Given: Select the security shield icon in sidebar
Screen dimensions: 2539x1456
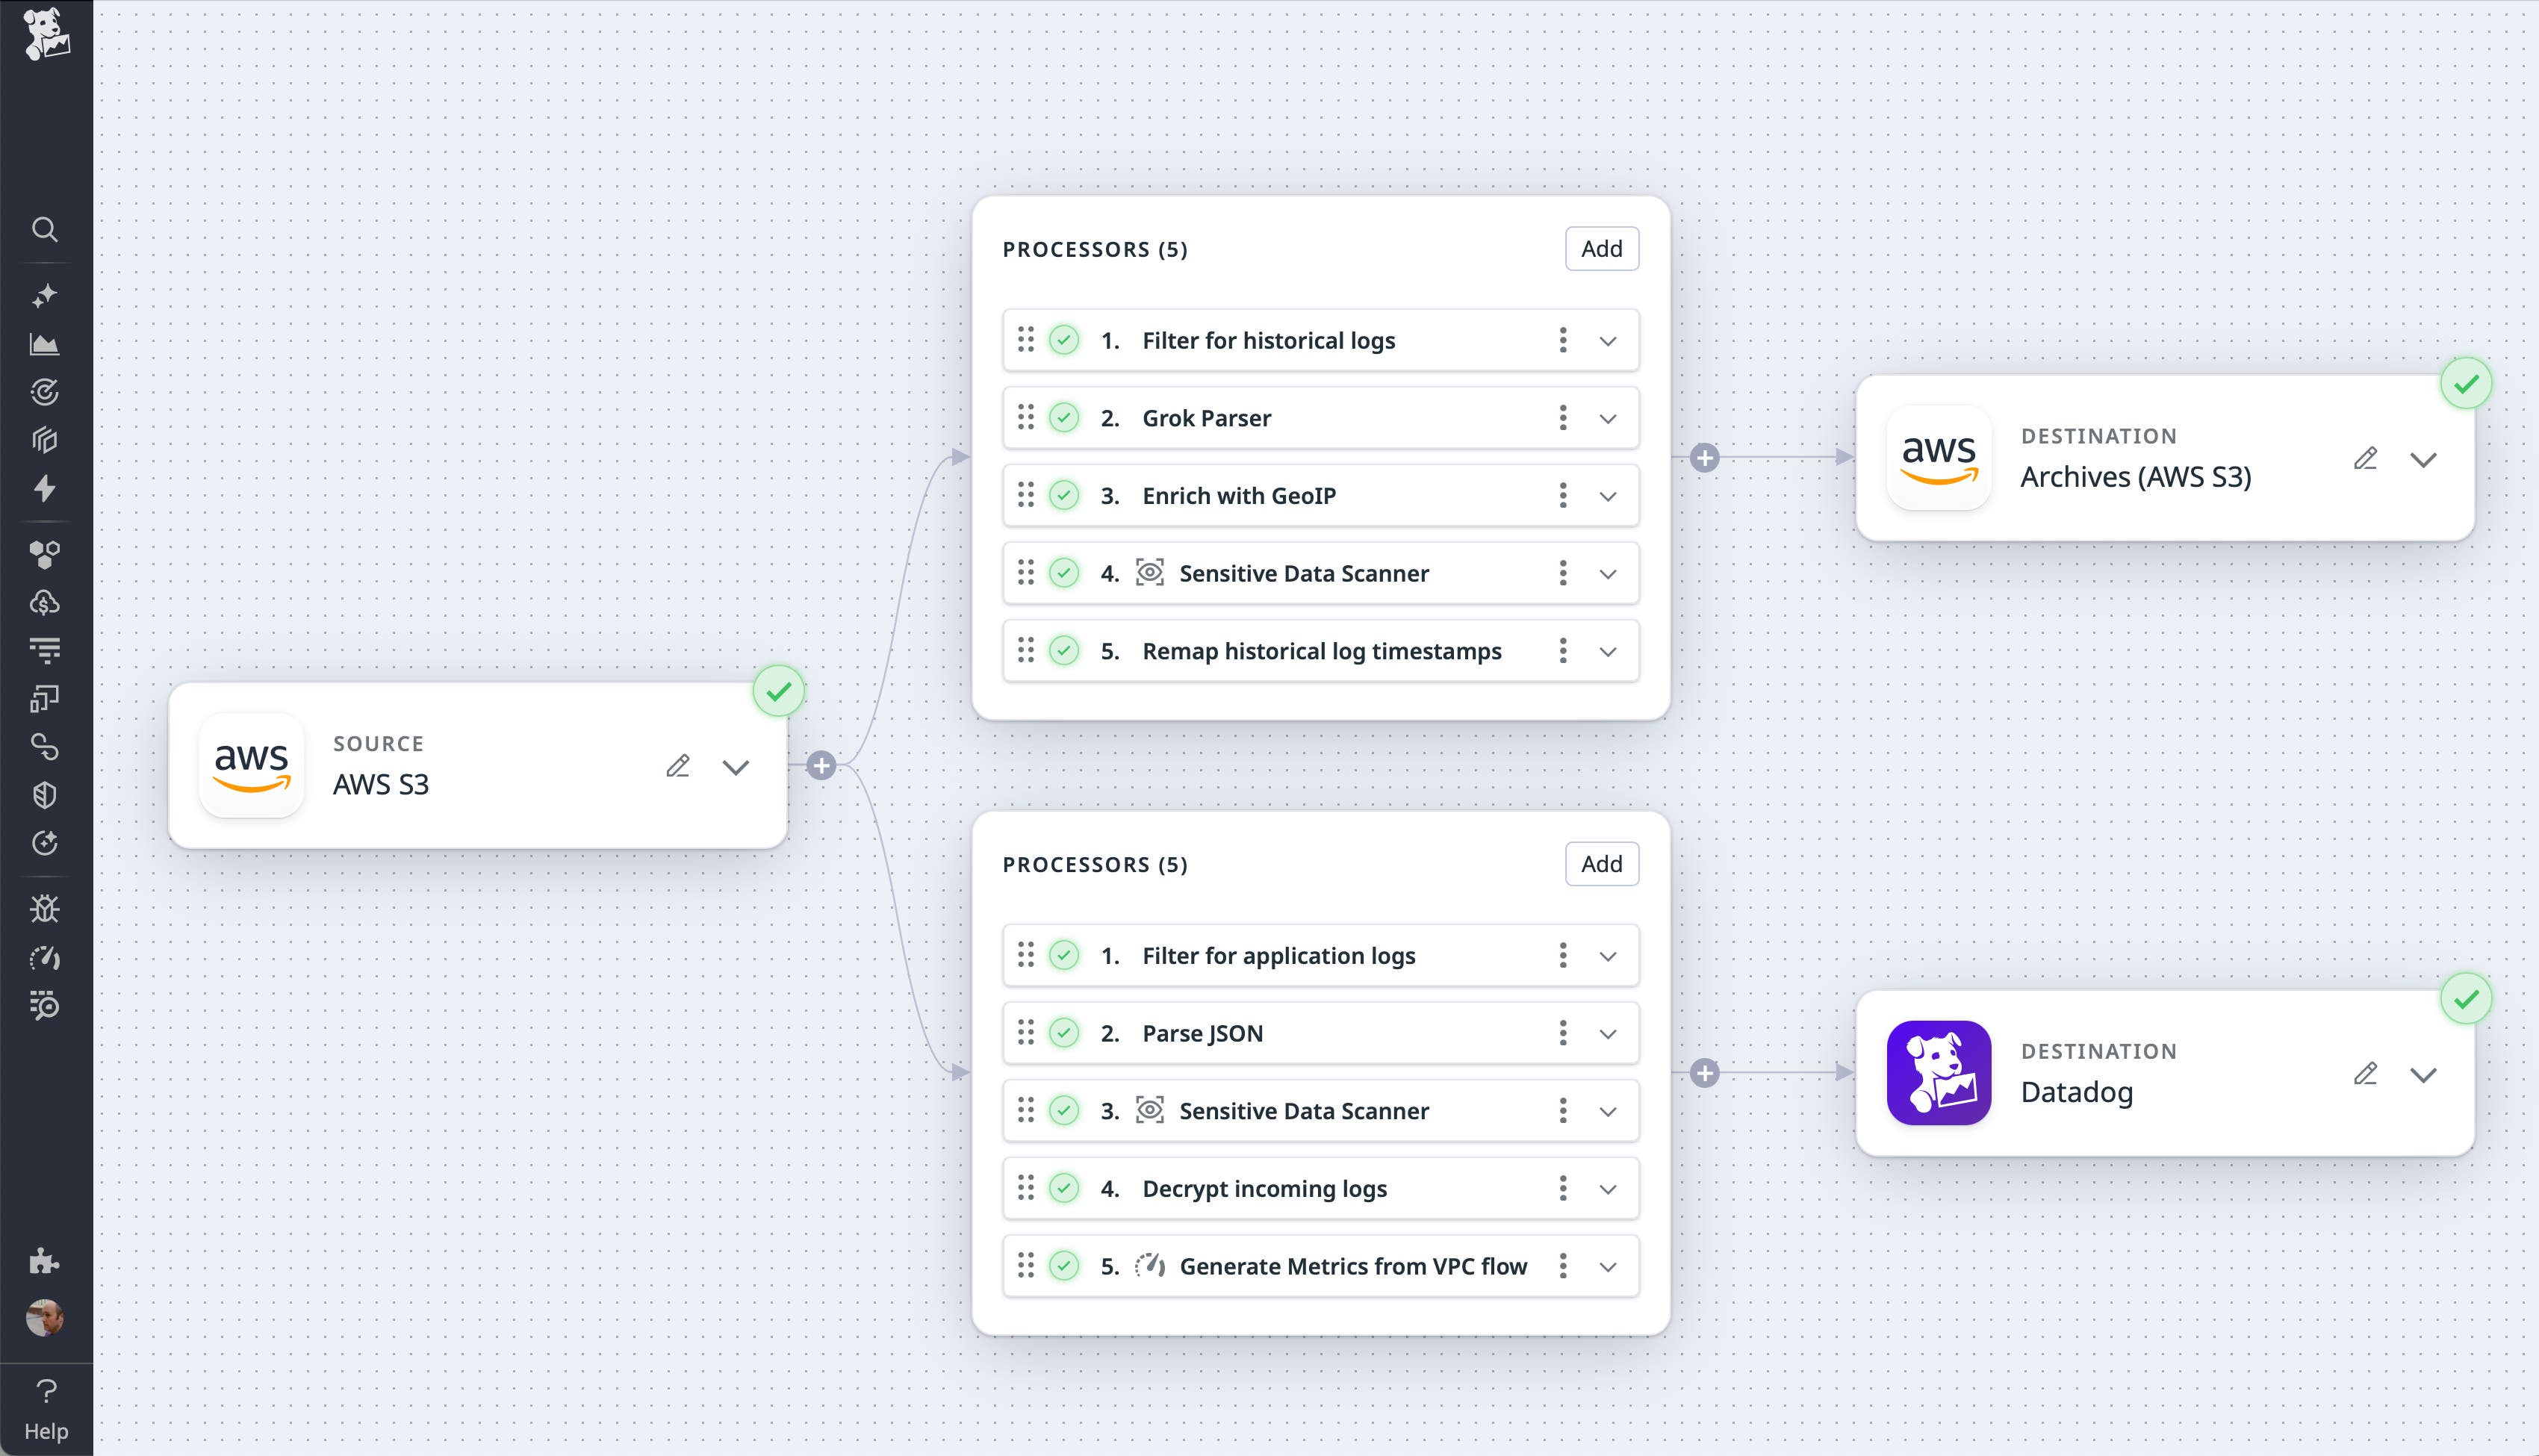Looking at the screenshot, I should 45,794.
